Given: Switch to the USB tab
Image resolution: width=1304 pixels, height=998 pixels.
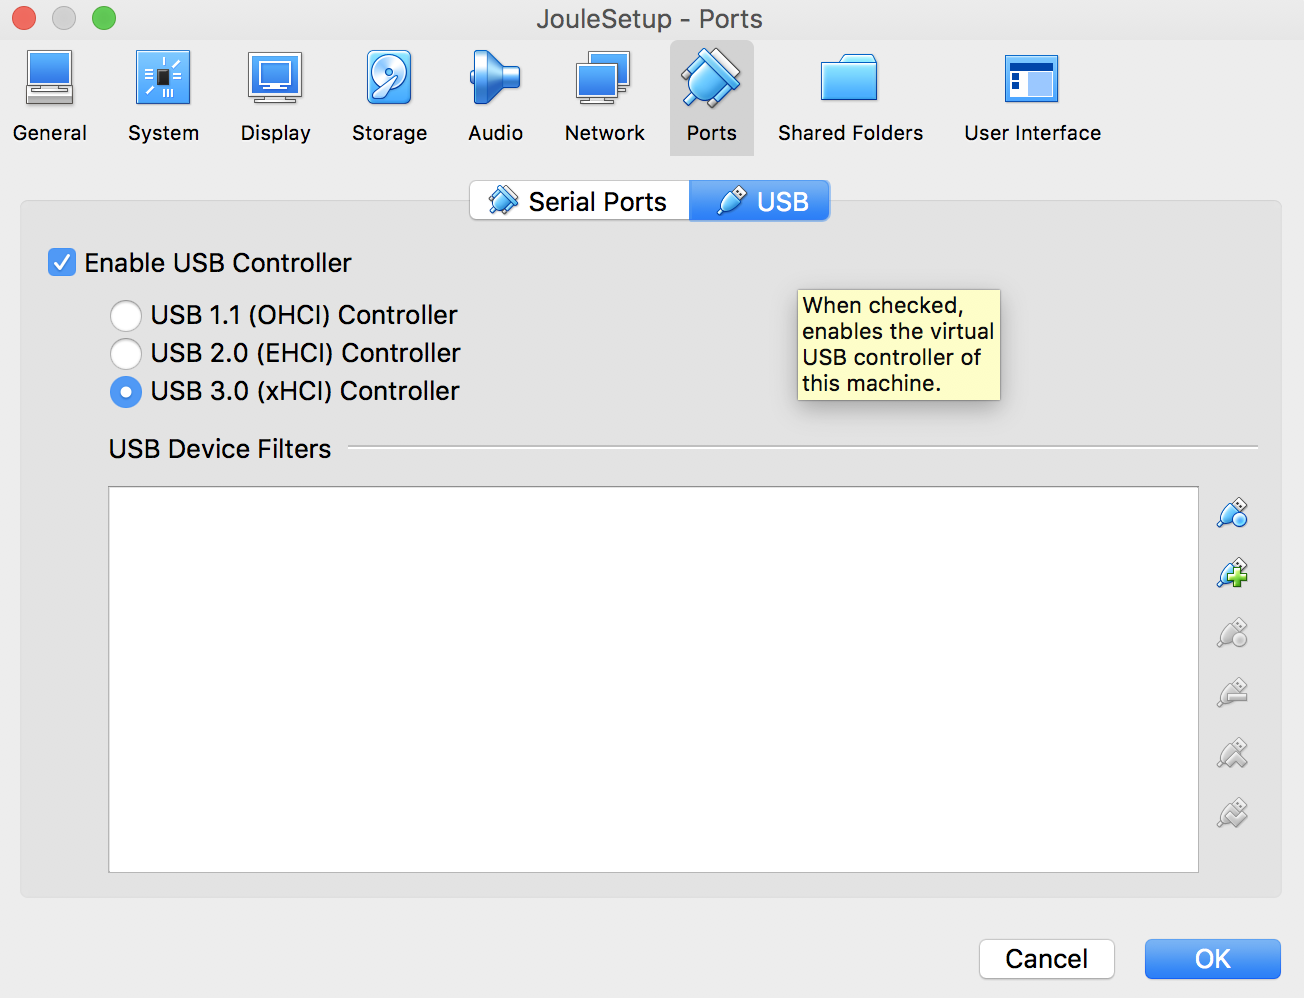Looking at the screenshot, I should (x=760, y=200).
